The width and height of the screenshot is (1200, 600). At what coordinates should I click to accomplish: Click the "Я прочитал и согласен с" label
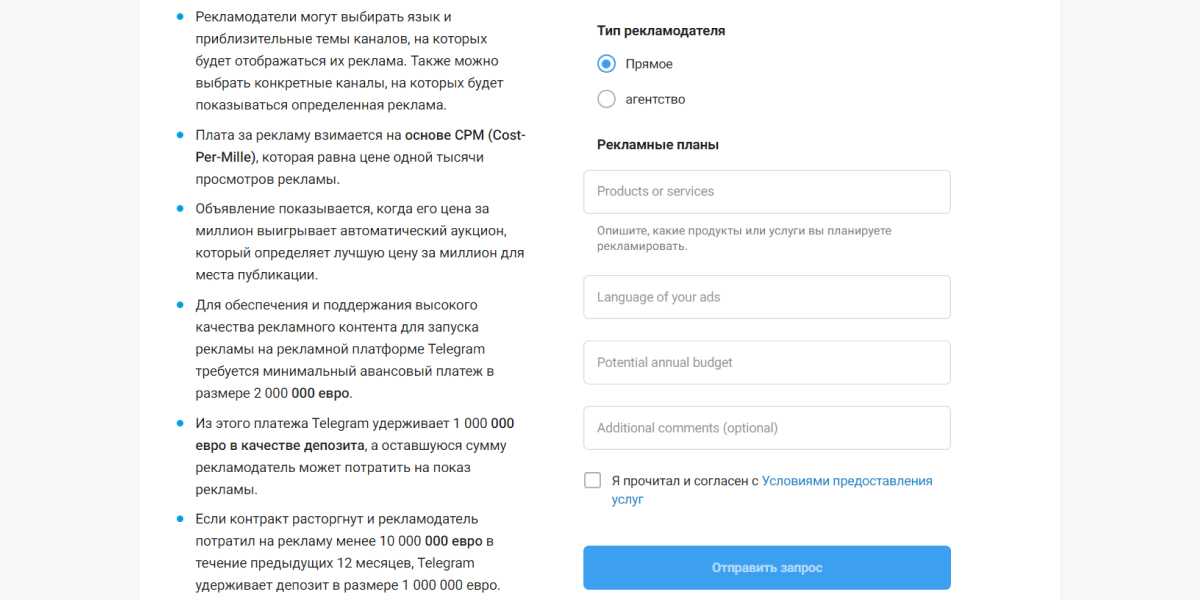[685, 481]
